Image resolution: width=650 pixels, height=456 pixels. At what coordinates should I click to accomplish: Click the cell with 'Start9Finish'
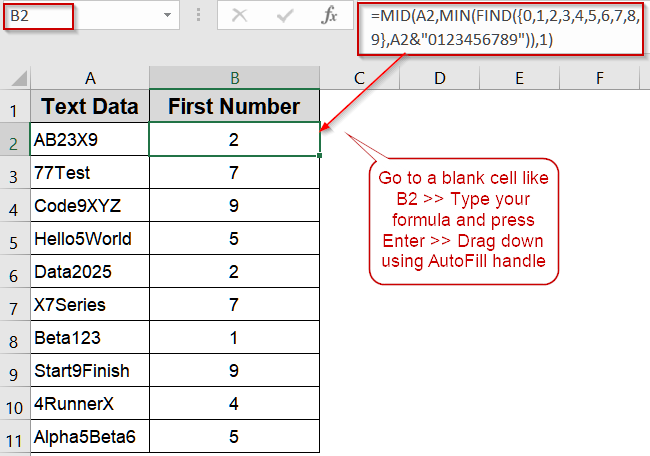[90, 372]
